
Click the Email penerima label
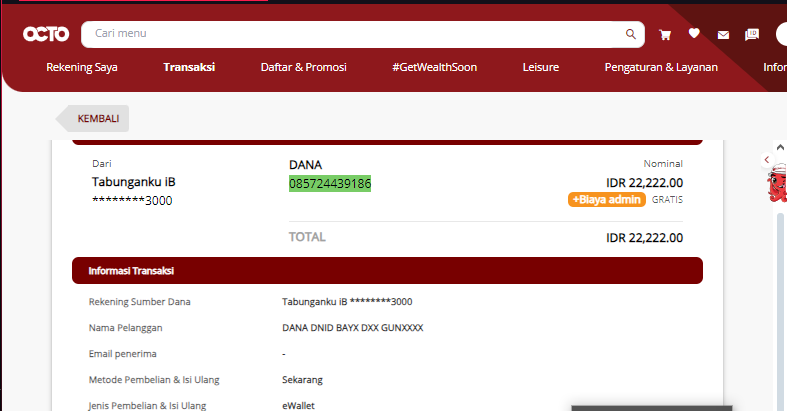tap(122, 354)
